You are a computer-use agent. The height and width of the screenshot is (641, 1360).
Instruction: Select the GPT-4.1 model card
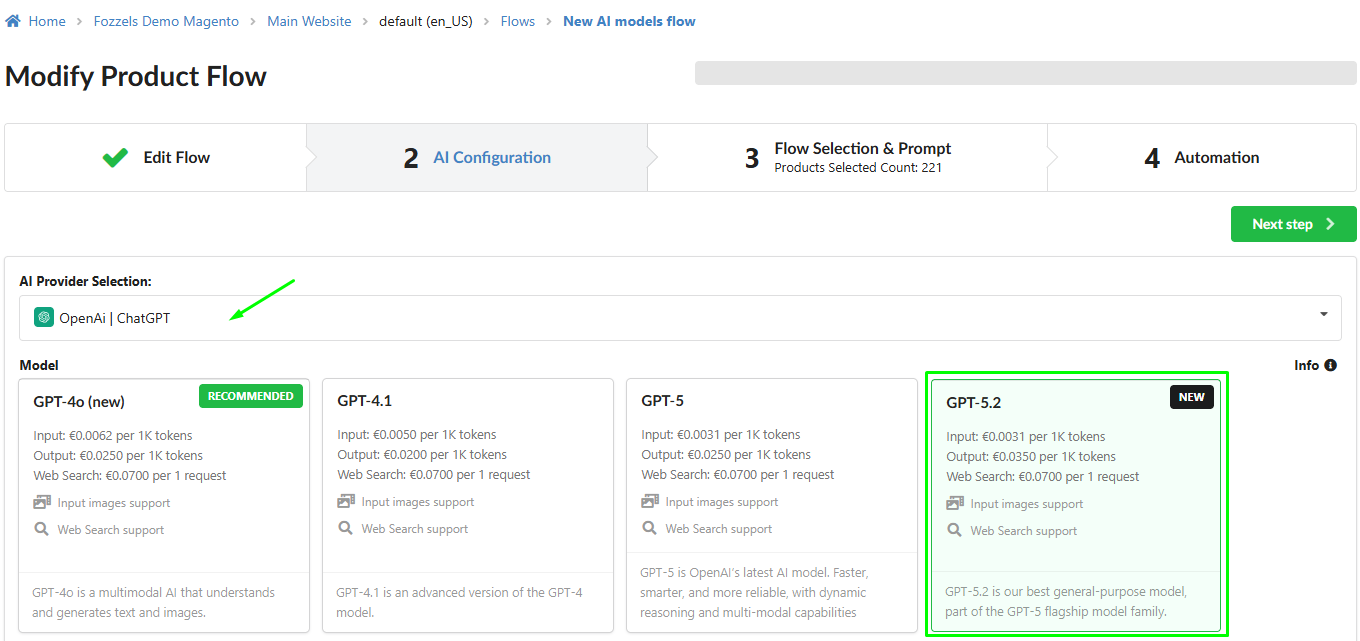point(468,505)
